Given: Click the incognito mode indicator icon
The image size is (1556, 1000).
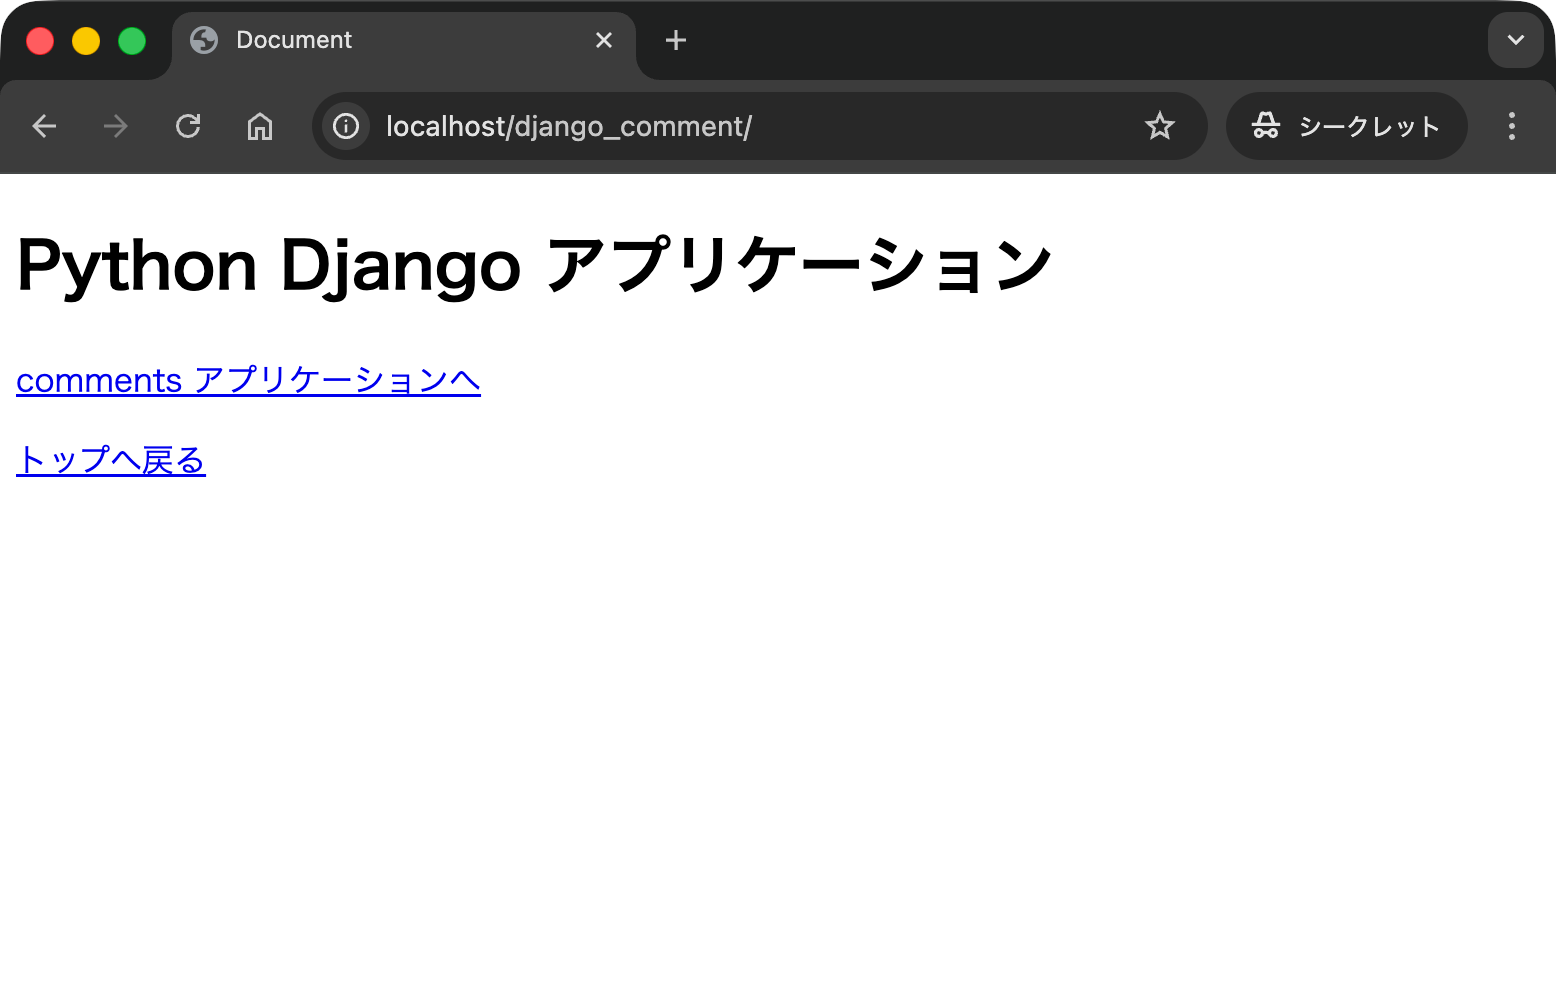Looking at the screenshot, I should coord(1265,126).
